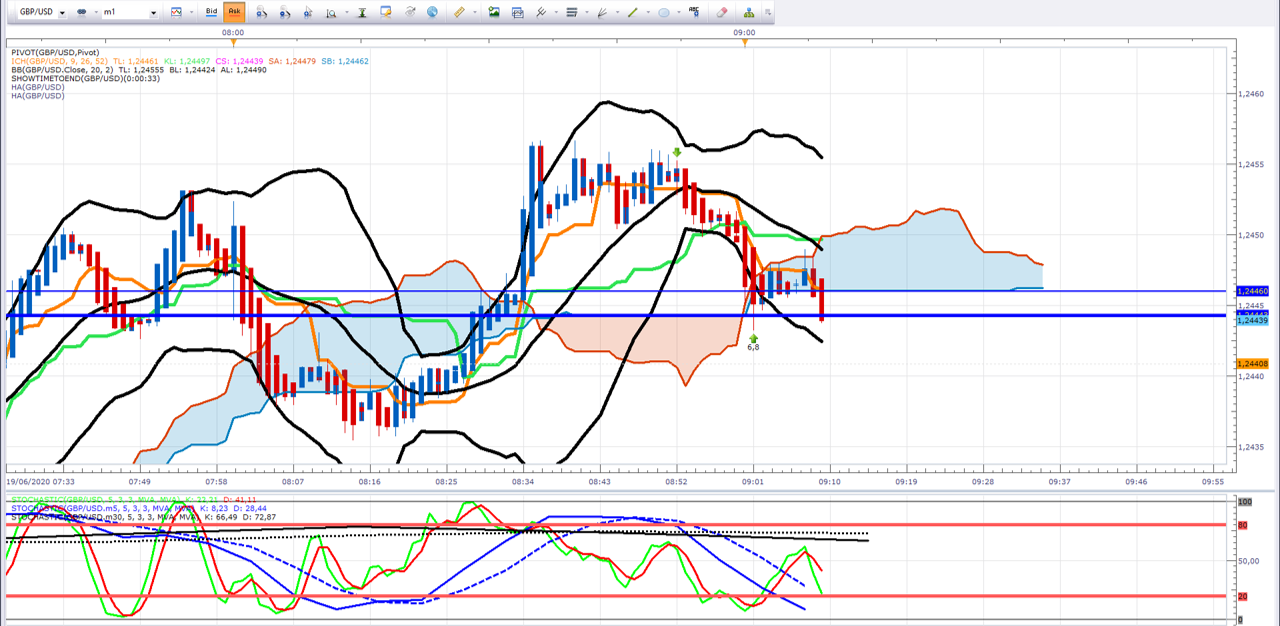Viewport: 1280px width, 626px height.
Task: Click the 50,00 stochastic scale label
Action: (x=1249, y=561)
